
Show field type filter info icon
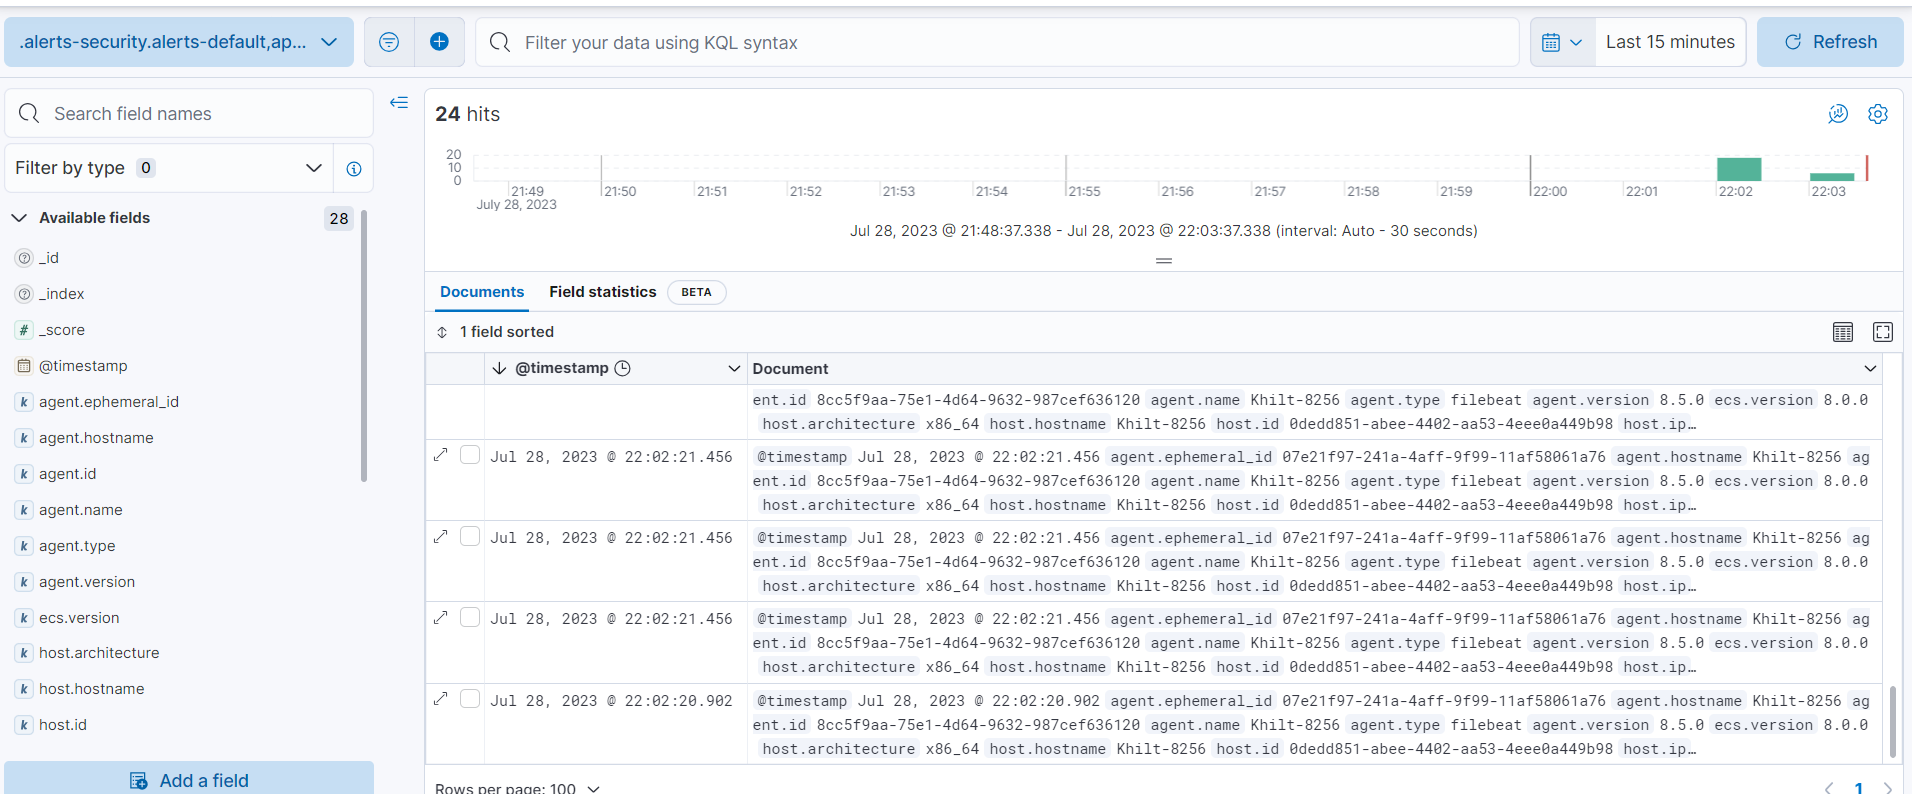tap(354, 169)
